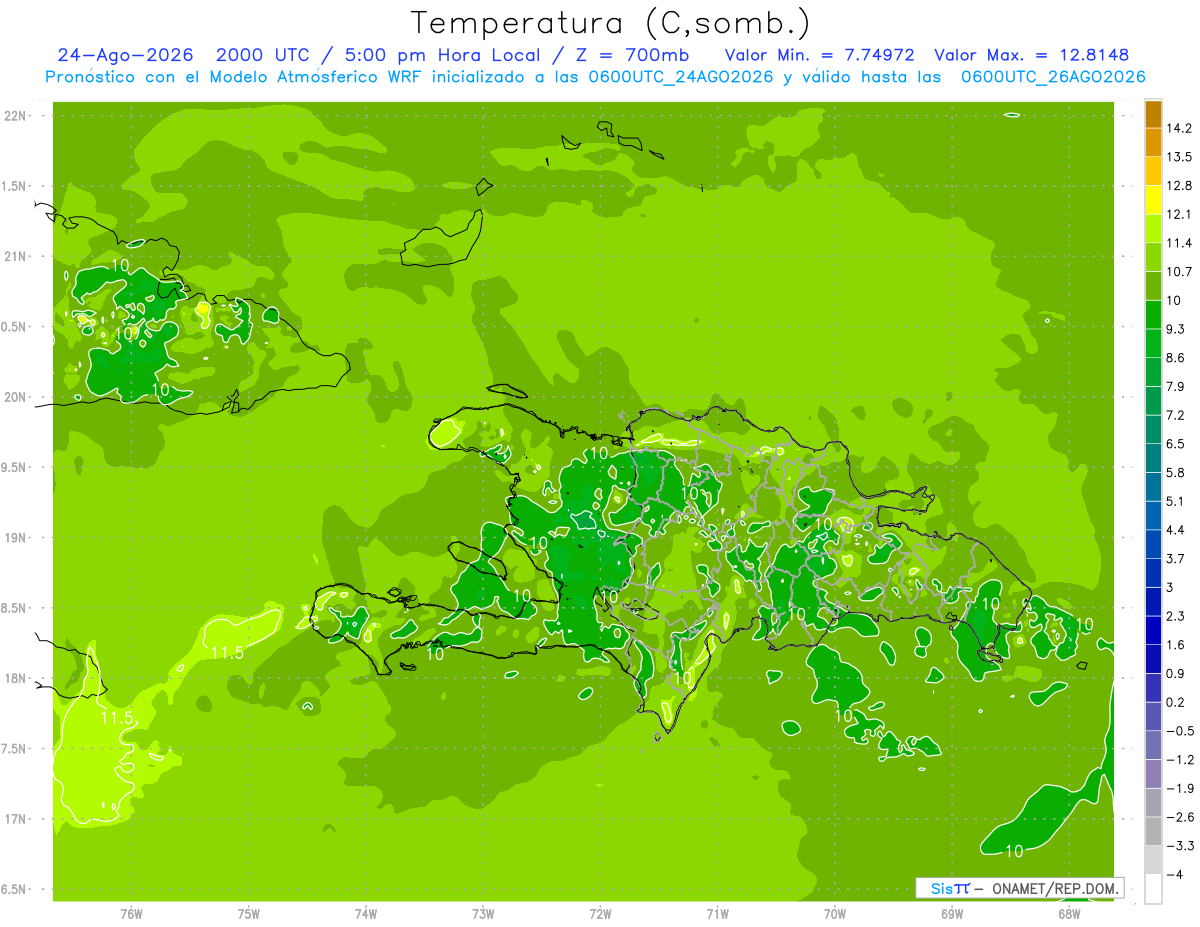This screenshot has width=1200, height=927.
Task: Click the '73W' longitude axis label
Action: (x=483, y=913)
